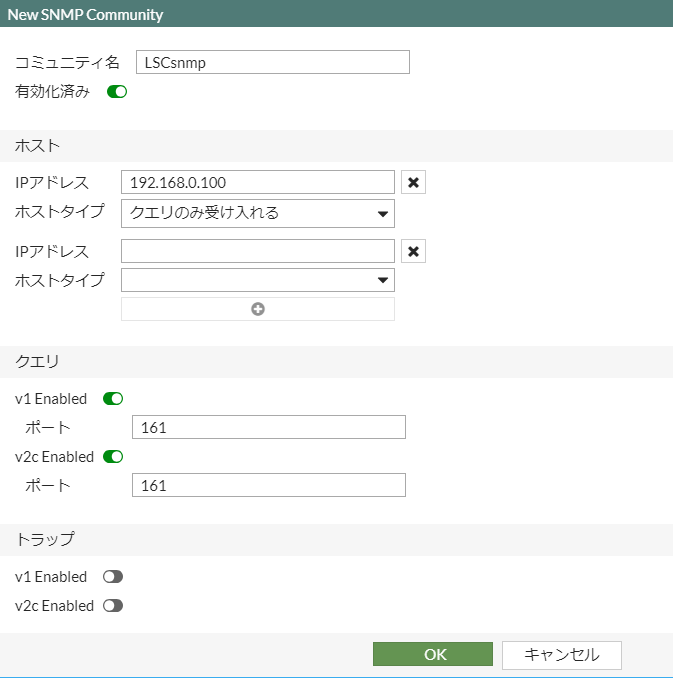
Task: Remove the 192.168.0.100 host entry
Action: click(x=413, y=182)
